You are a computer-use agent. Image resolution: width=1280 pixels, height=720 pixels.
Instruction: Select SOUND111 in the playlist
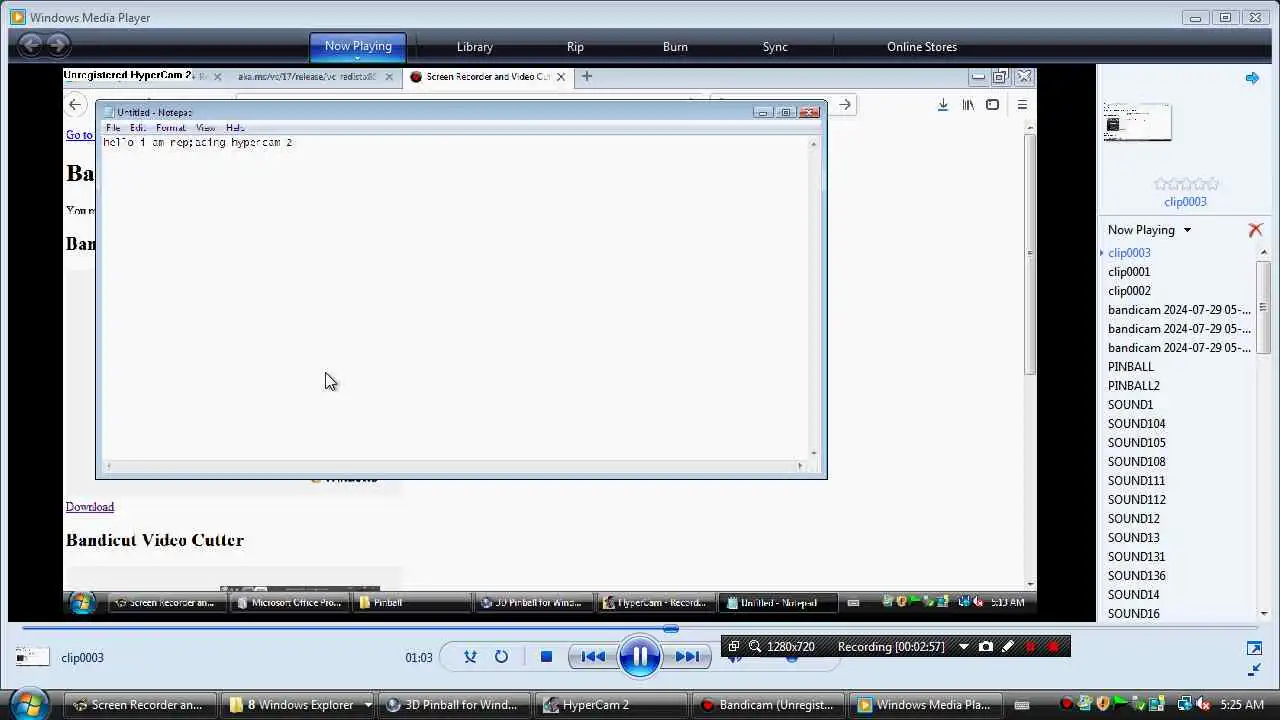(x=1136, y=481)
